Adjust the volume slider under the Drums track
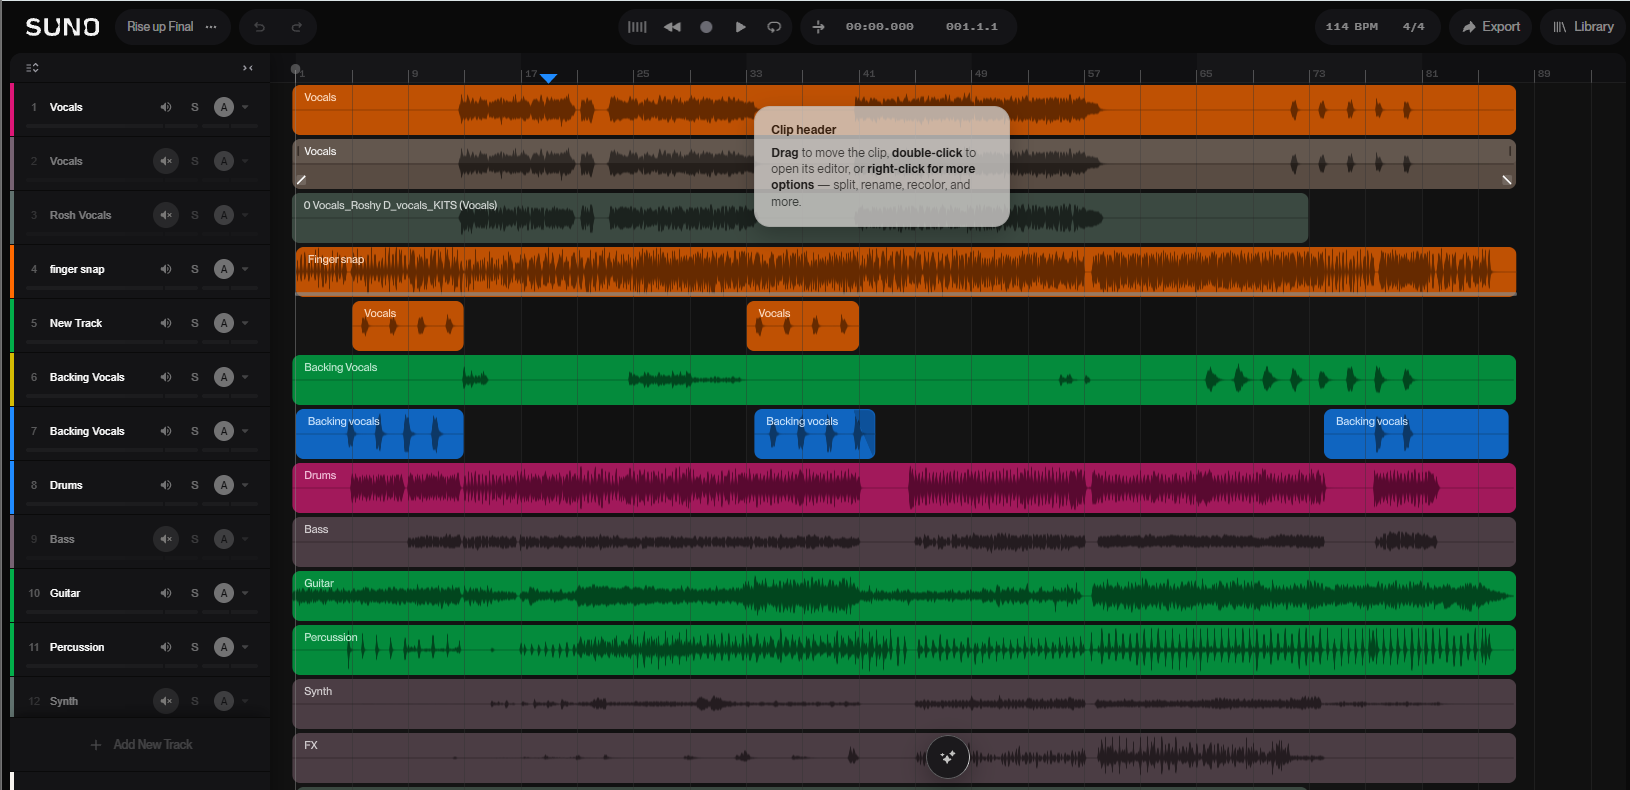 click(x=109, y=505)
